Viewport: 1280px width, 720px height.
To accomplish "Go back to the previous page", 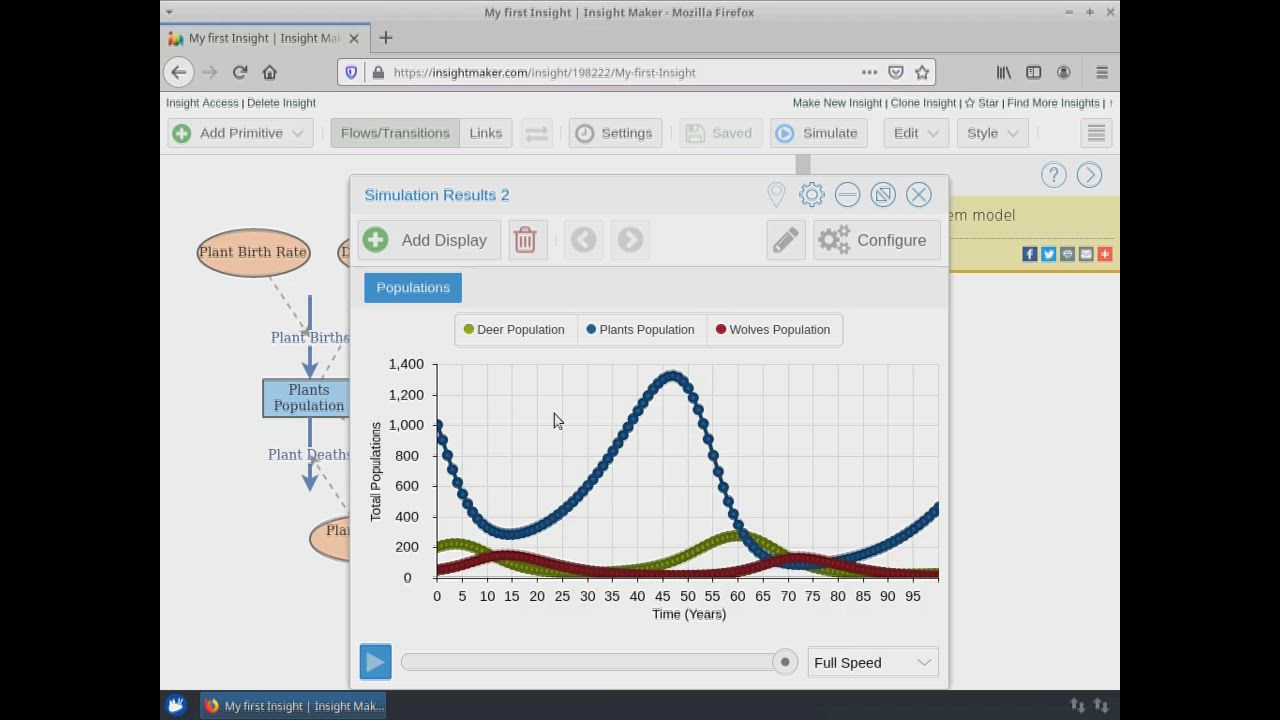I will tap(178, 72).
